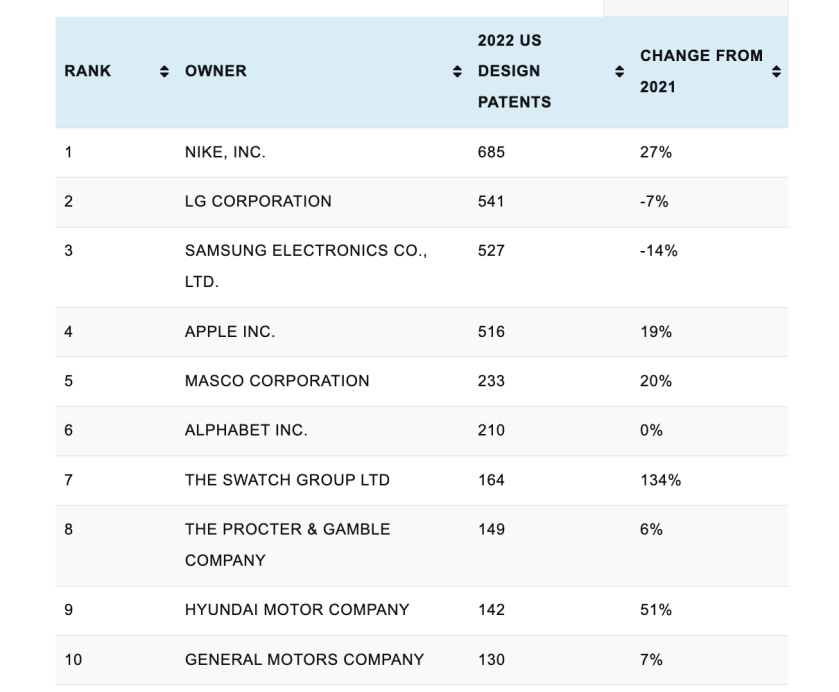The image size is (839, 692).
Task: Select SAMSUNG ELECTRONICS CO., LTD. owner cell
Action: (x=305, y=266)
